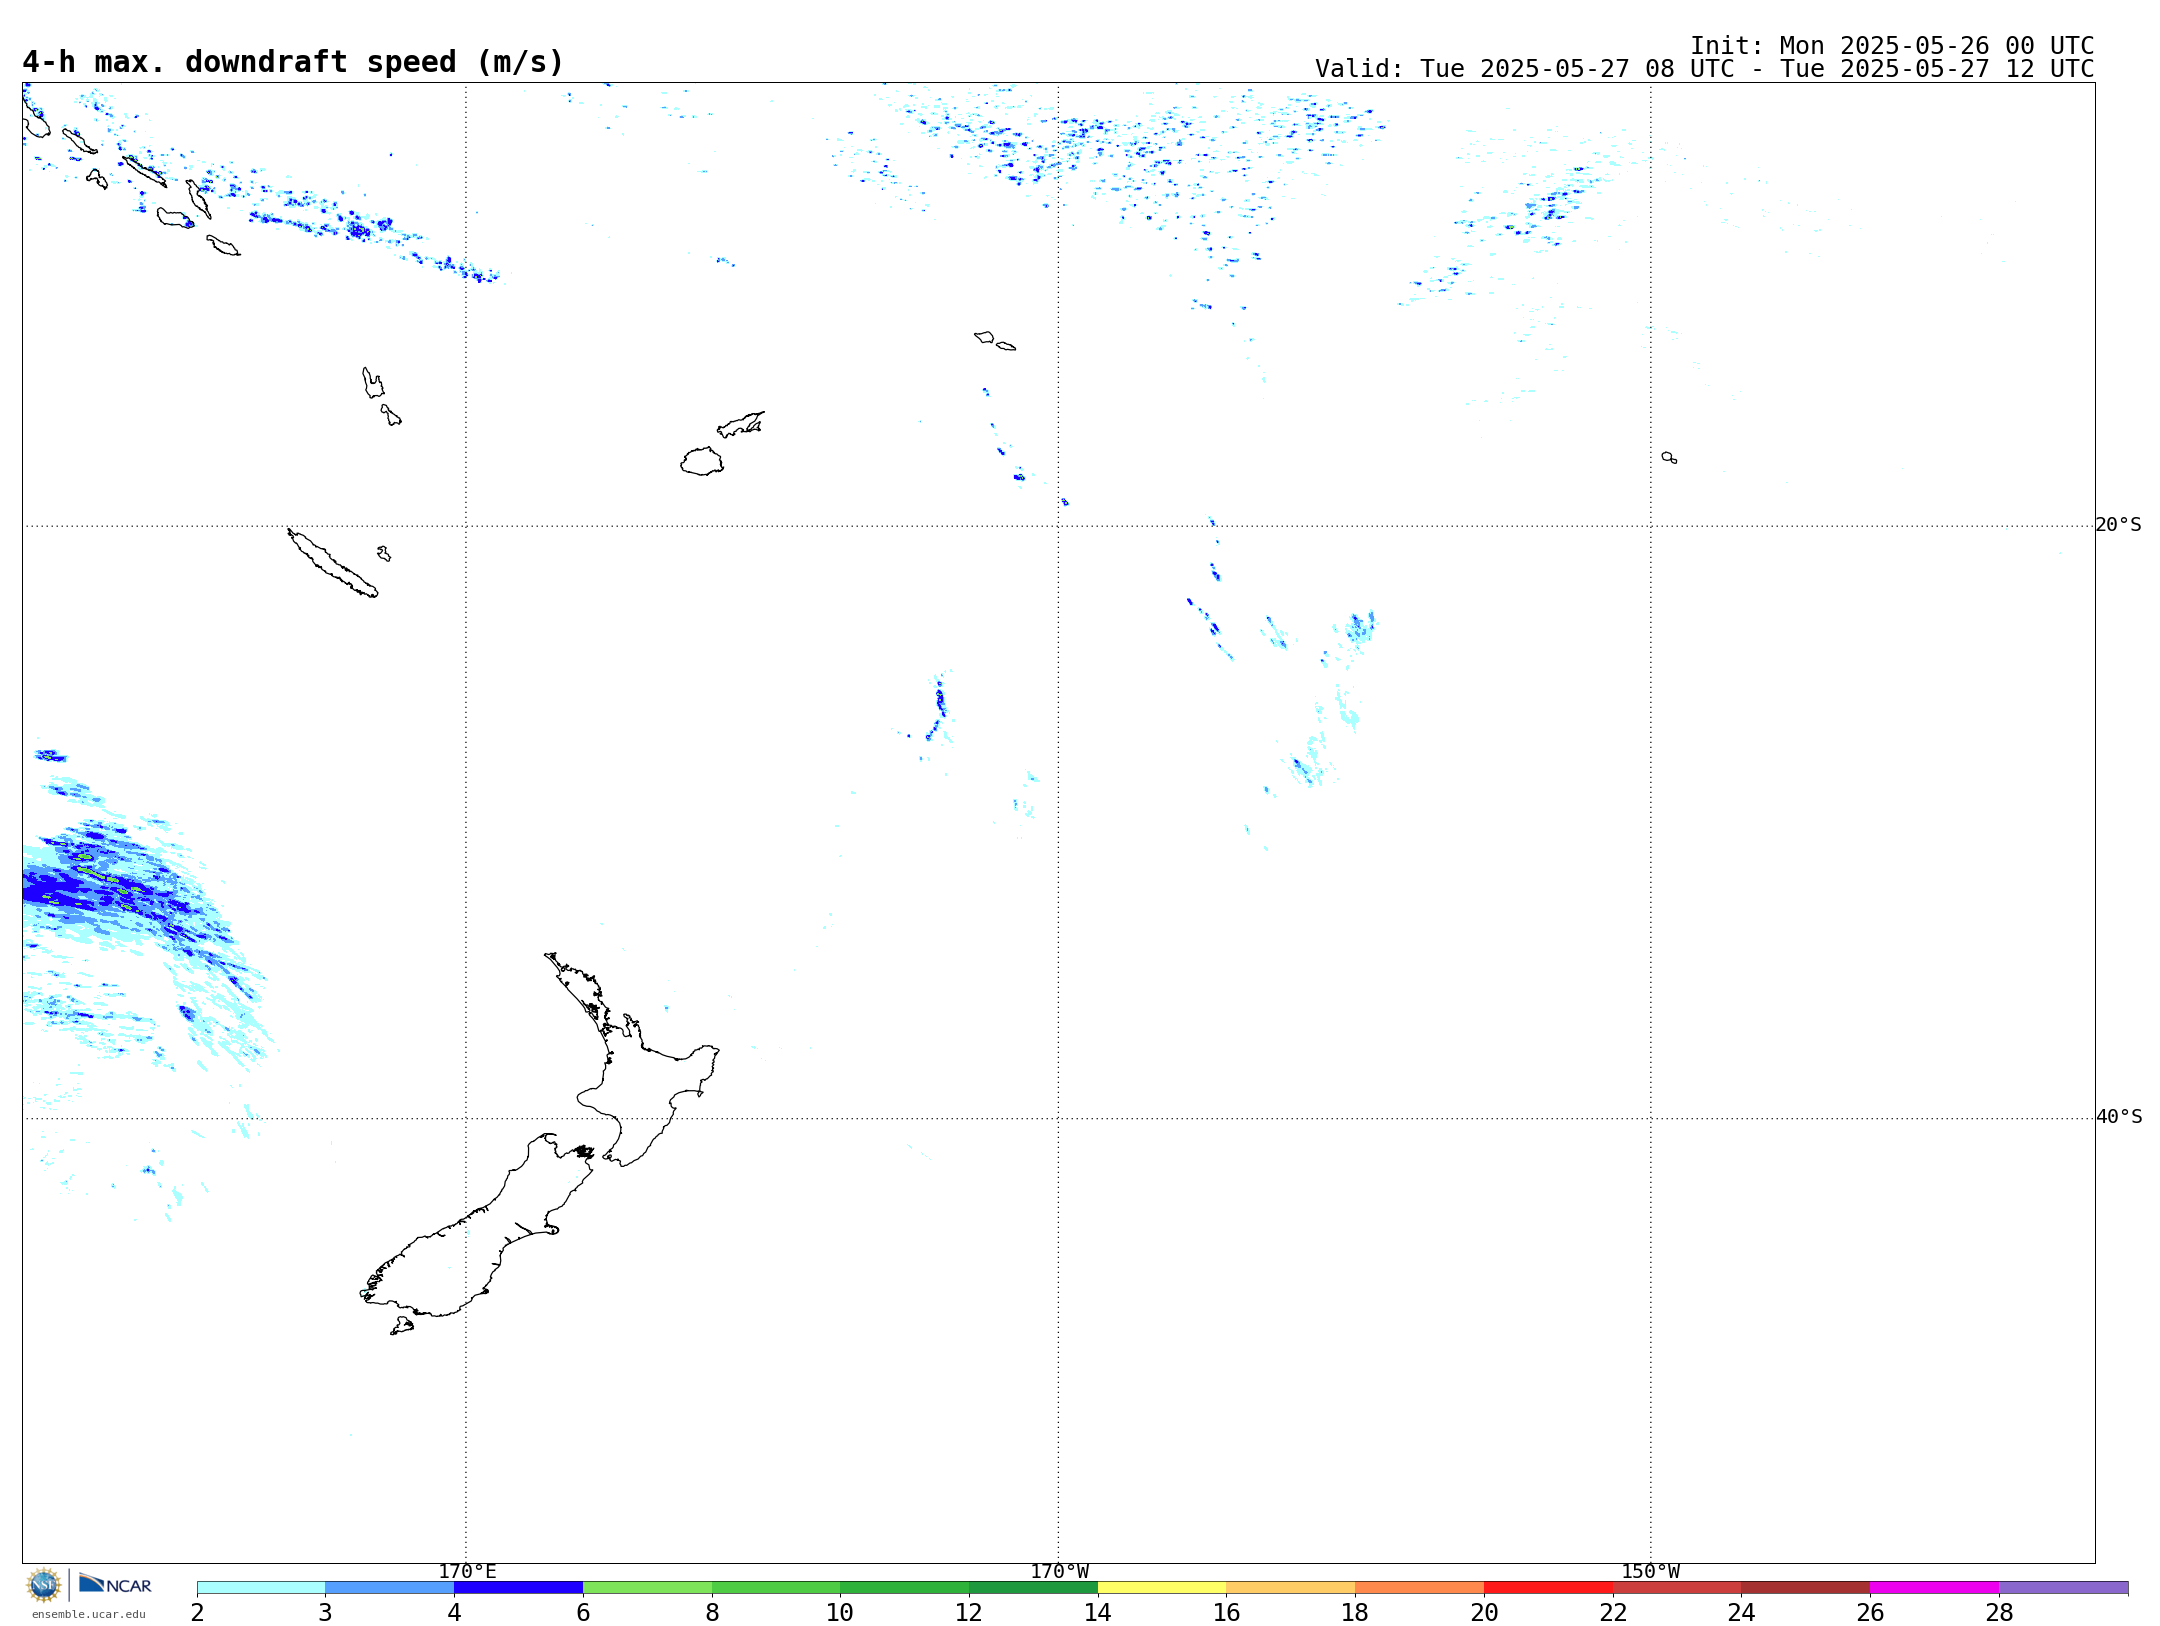Click the colorbar tick label 6
2160x1626 pixels.
pos(583,1612)
